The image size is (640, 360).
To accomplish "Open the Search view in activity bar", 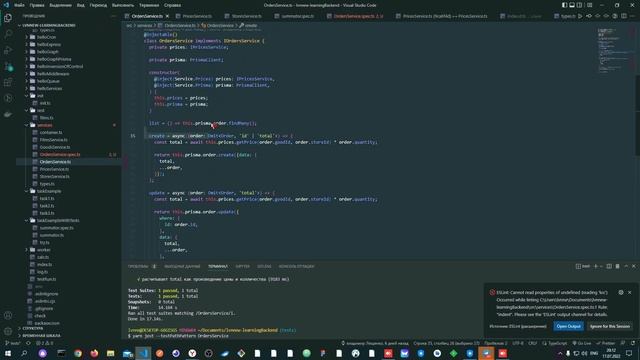I will pos(8,34).
